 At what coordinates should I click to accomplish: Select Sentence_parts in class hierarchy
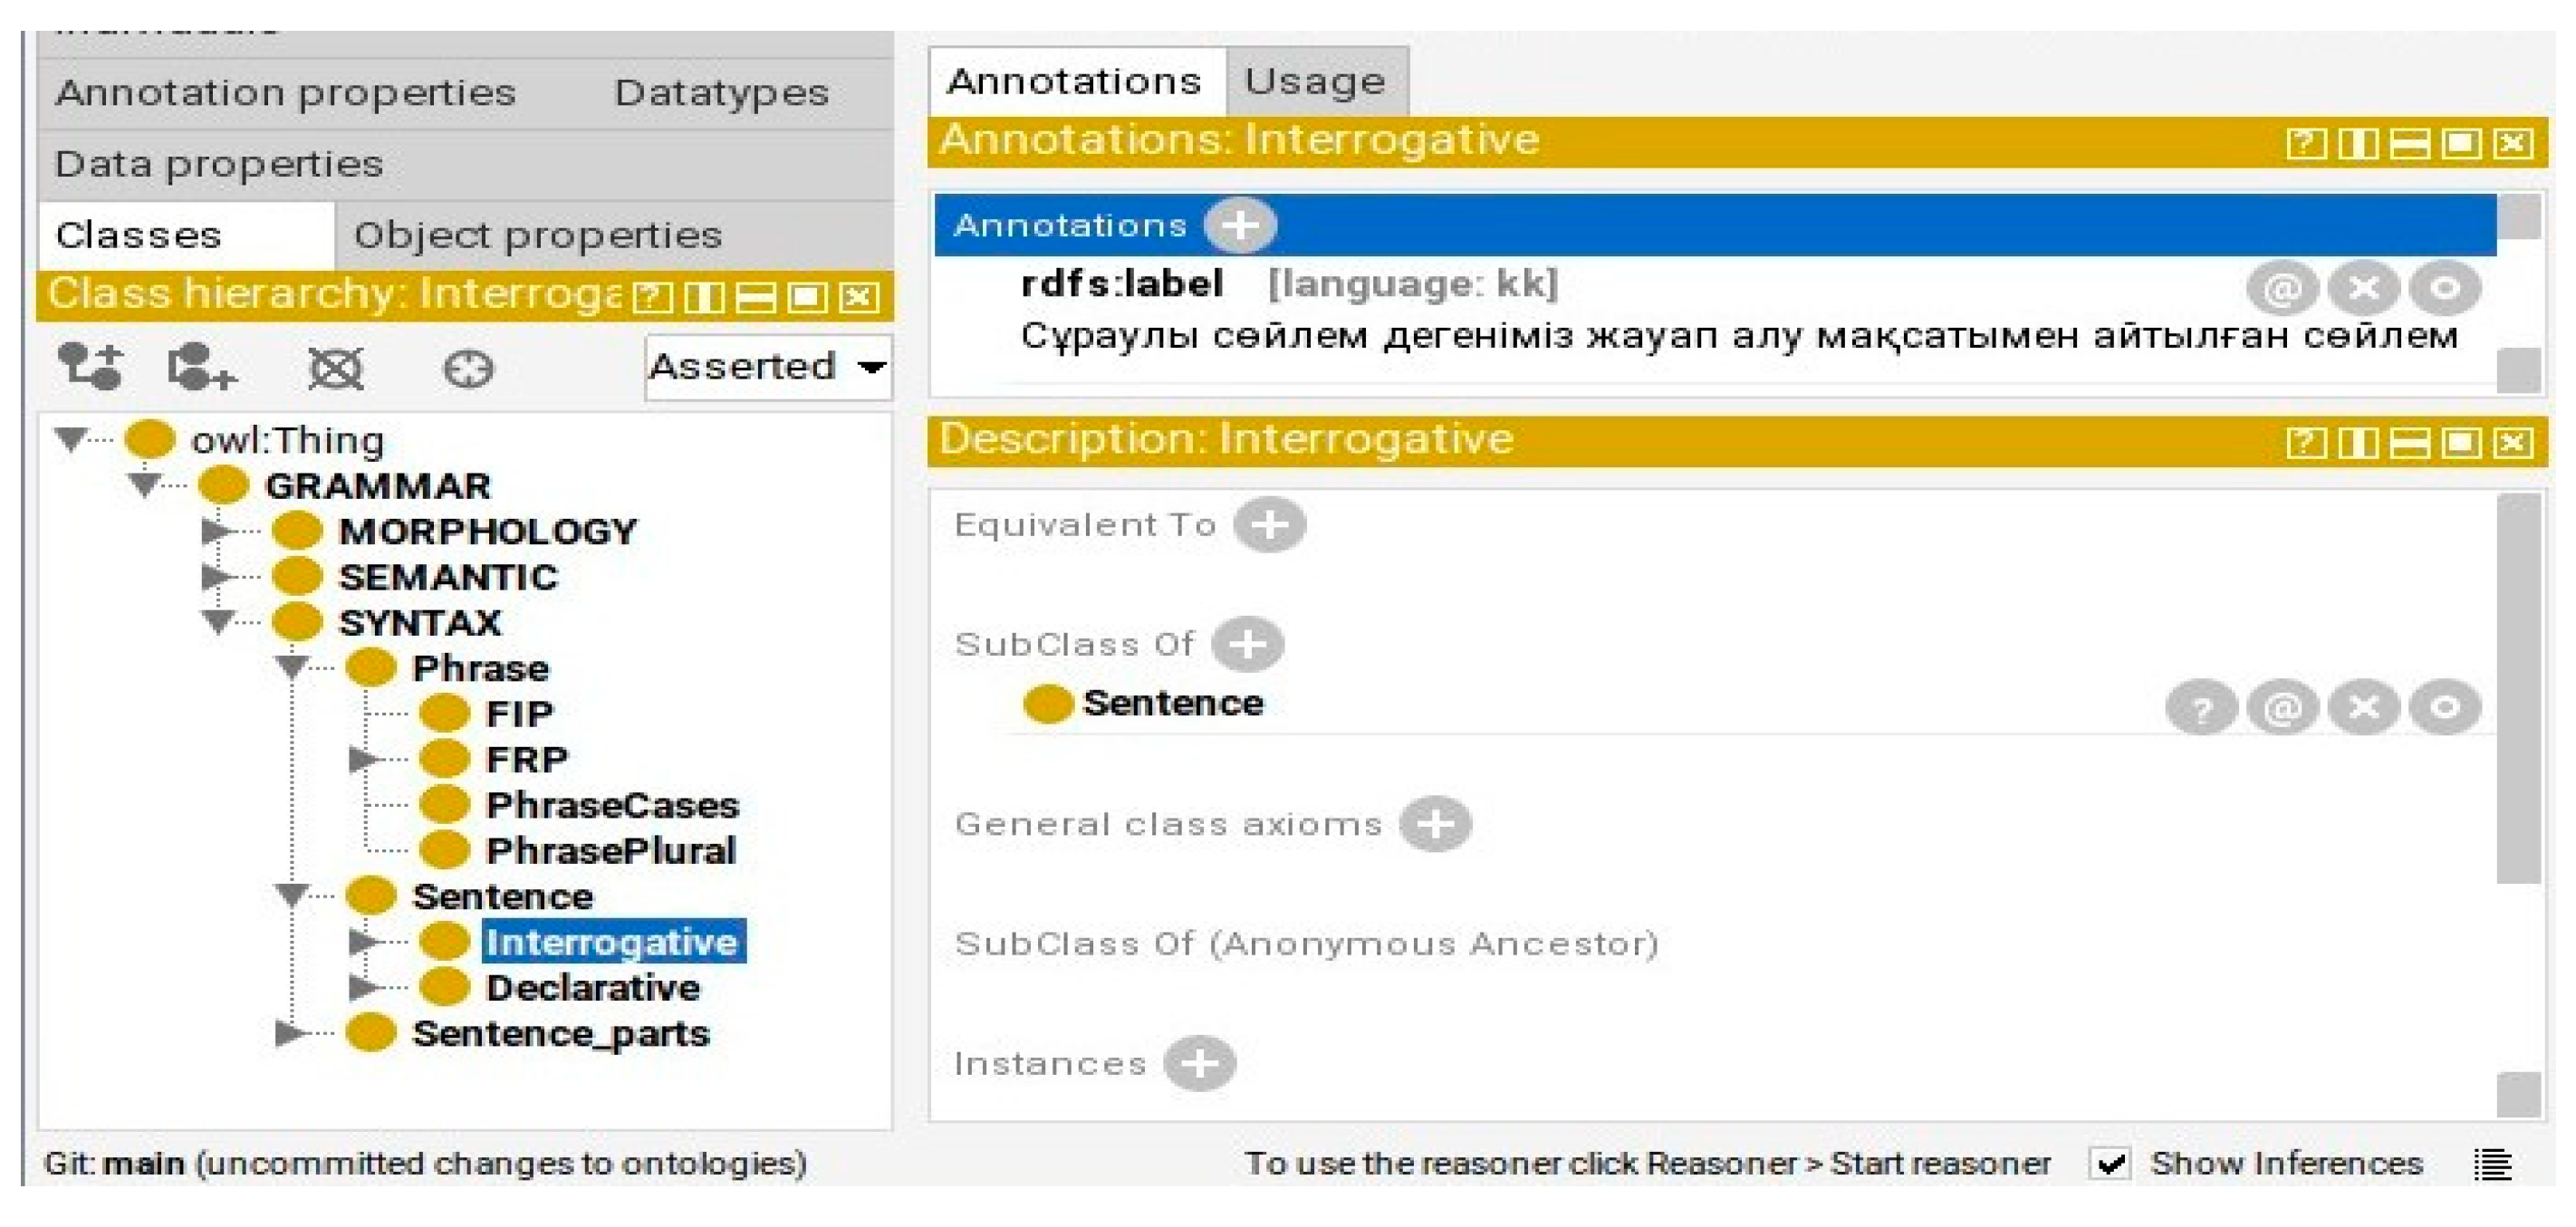pos(560,1033)
